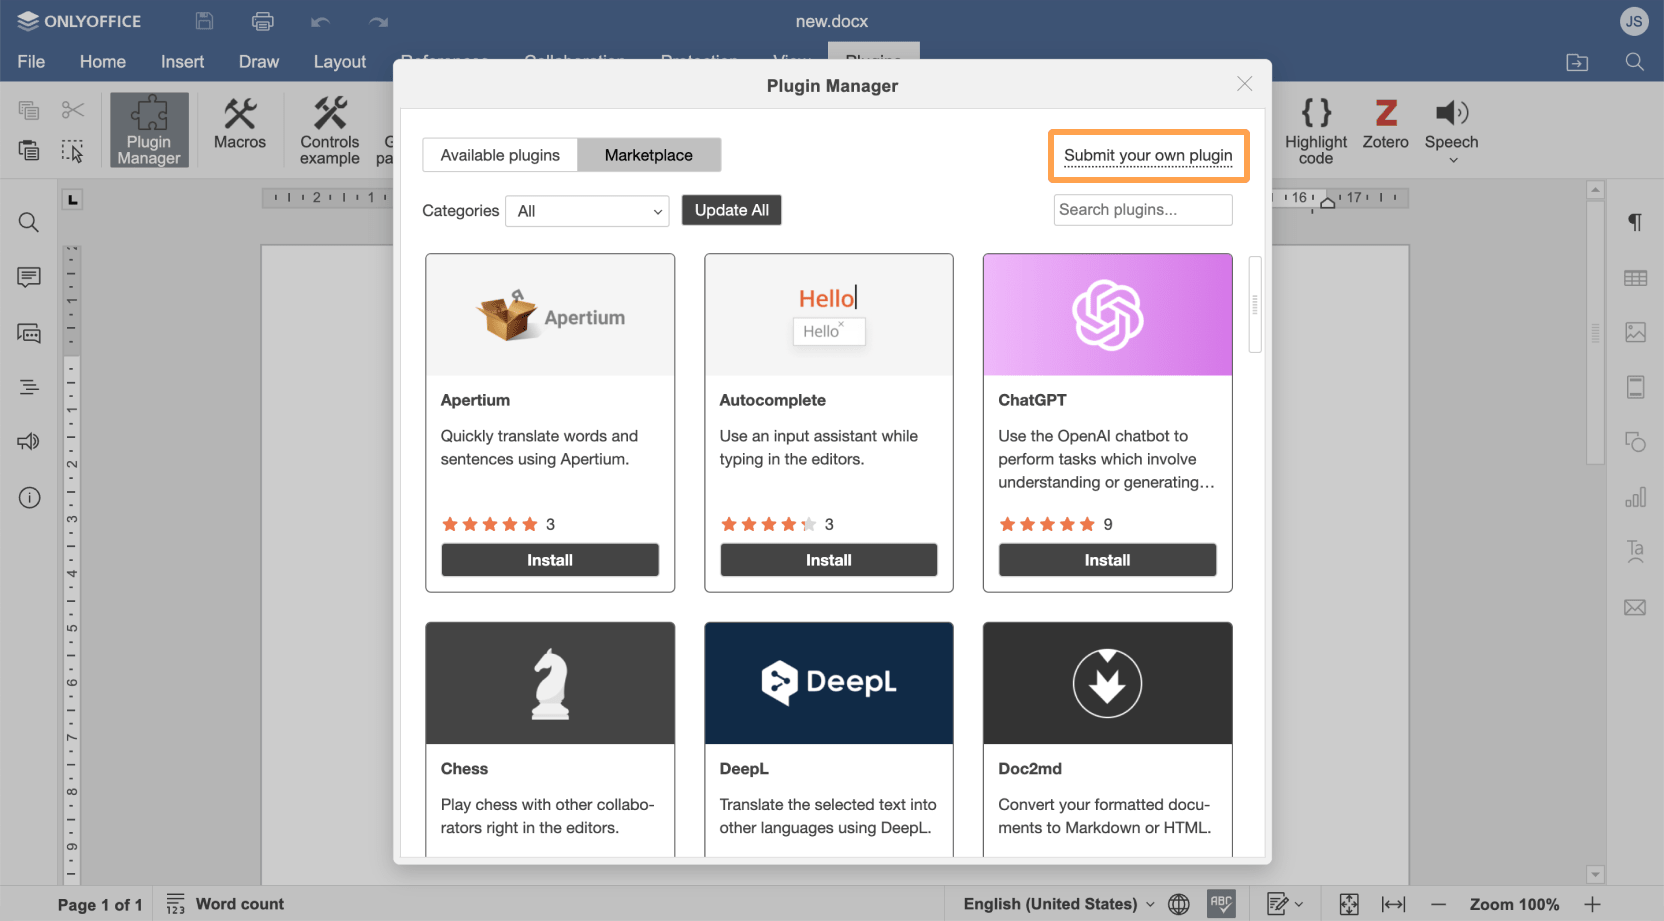This screenshot has height=921, width=1664.
Task: Click the Chess plugin thumbnail
Action: (x=550, y=684)
